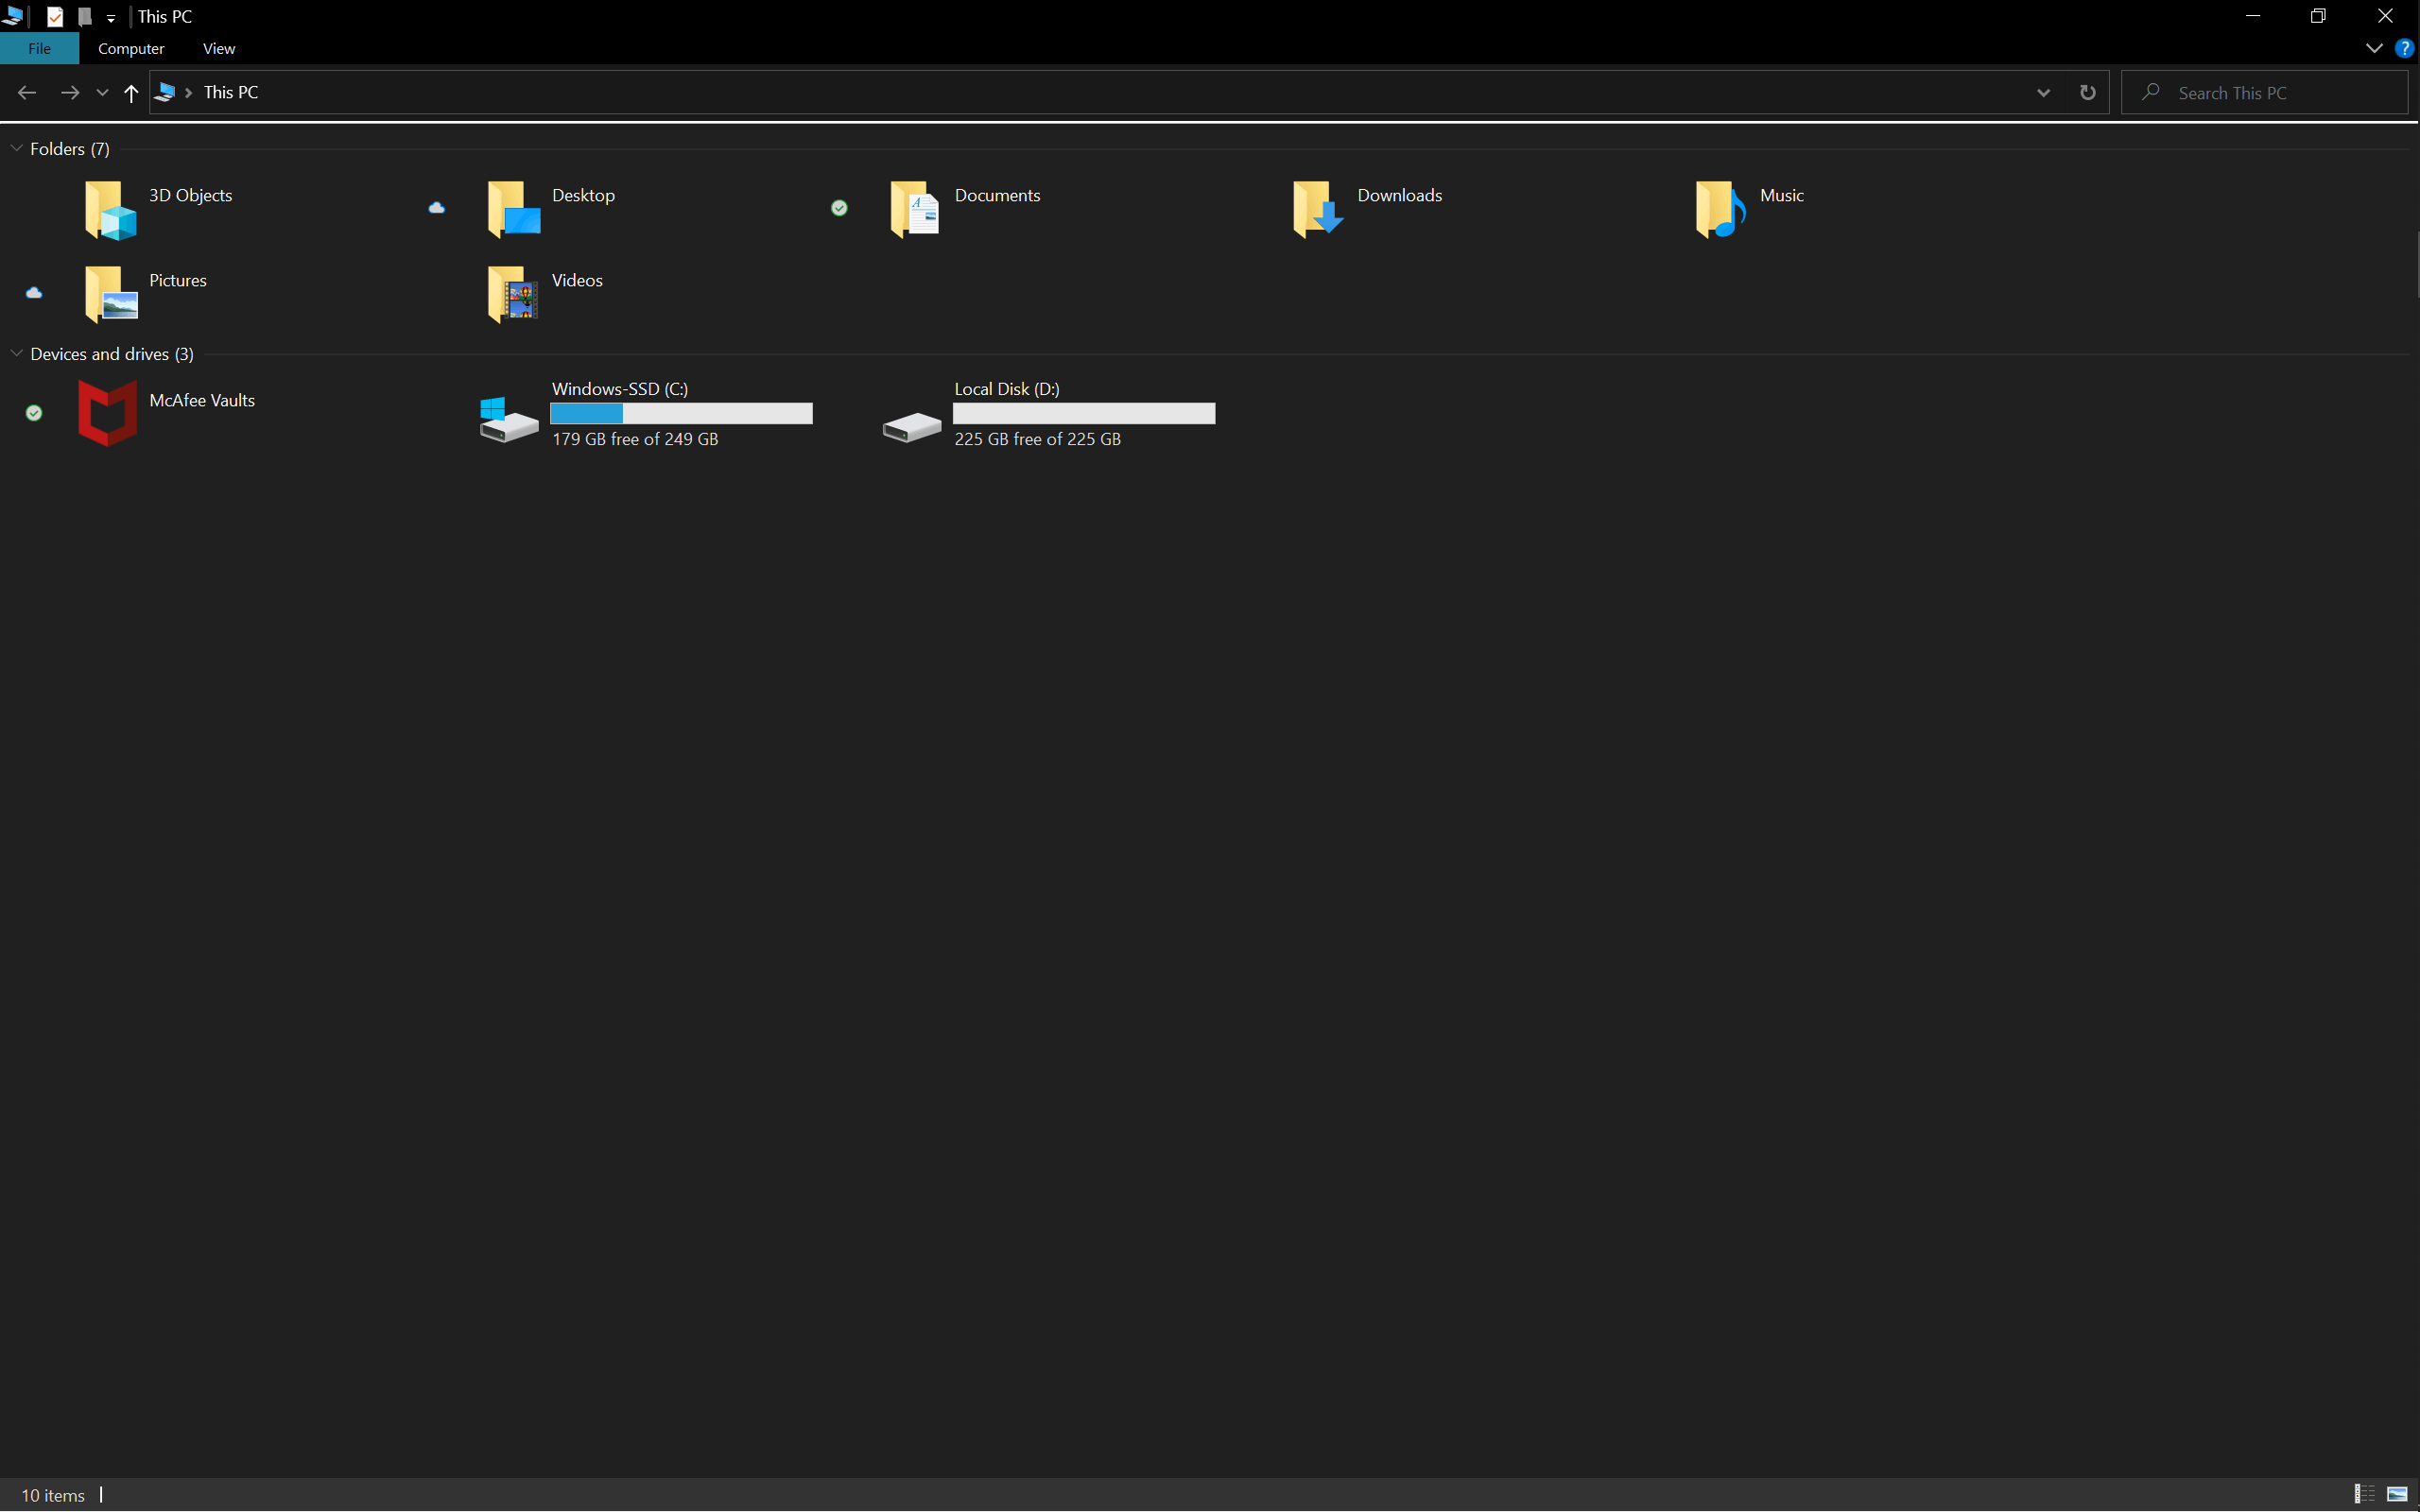The height and width of the screenshot is (1512, 2420).
Task: Switch to details view in status bar
Action: (x=2364, y=1494)
